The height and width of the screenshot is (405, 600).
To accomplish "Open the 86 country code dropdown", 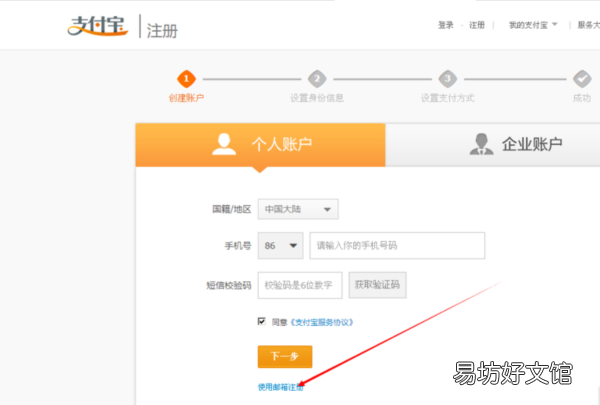I will pos(280,245).
